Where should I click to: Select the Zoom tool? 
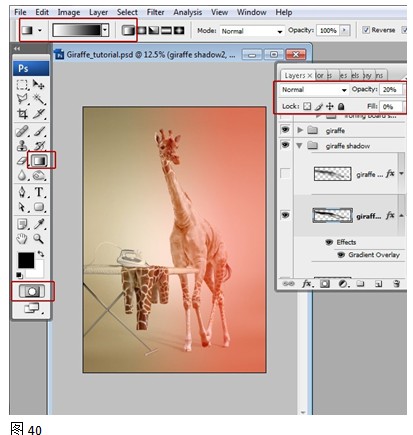pyautogui.click(x=39, y=239)
